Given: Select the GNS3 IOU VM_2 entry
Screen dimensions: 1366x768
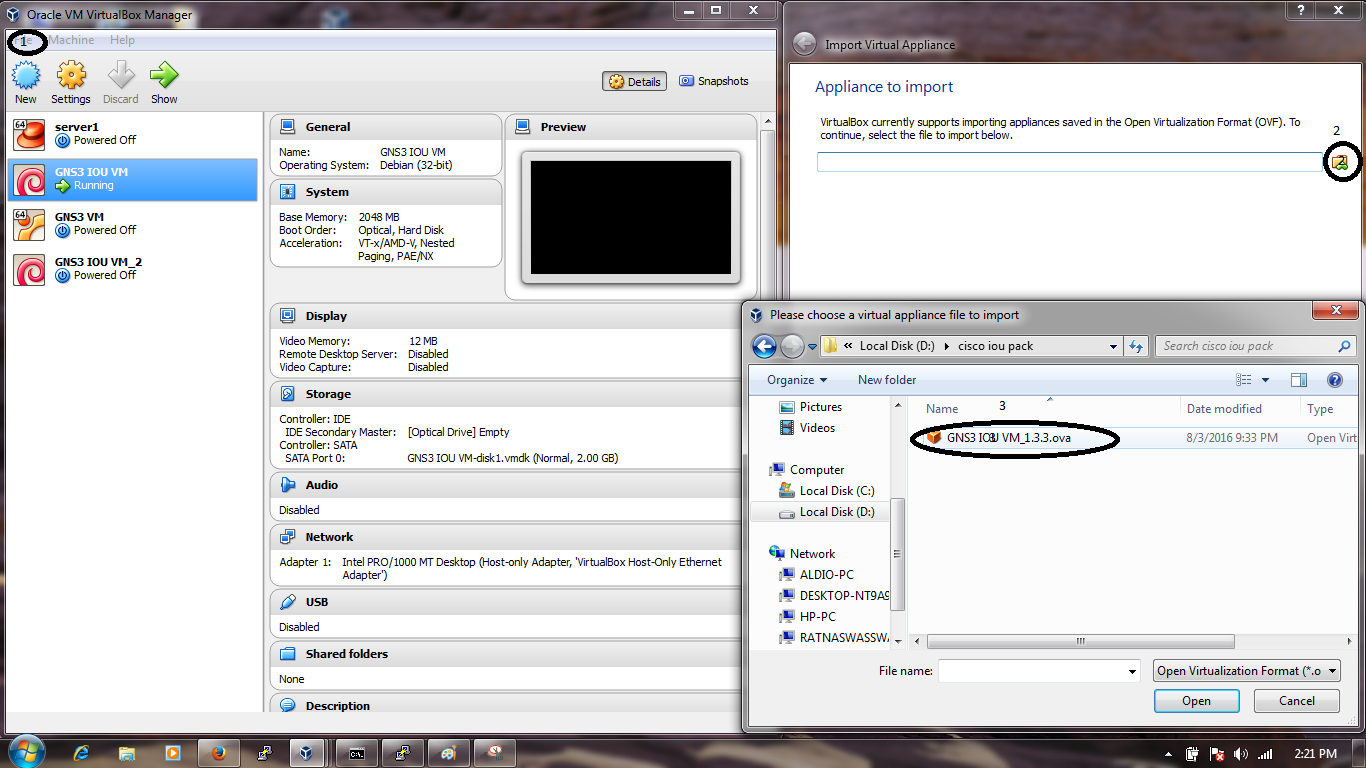Looking at the screenshot, I should (132, 269).
